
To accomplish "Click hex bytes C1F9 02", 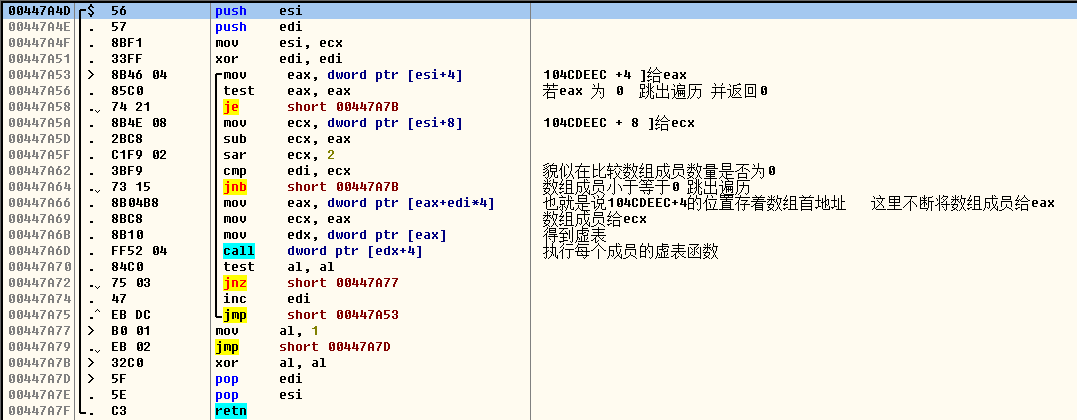I will point(139,155).
